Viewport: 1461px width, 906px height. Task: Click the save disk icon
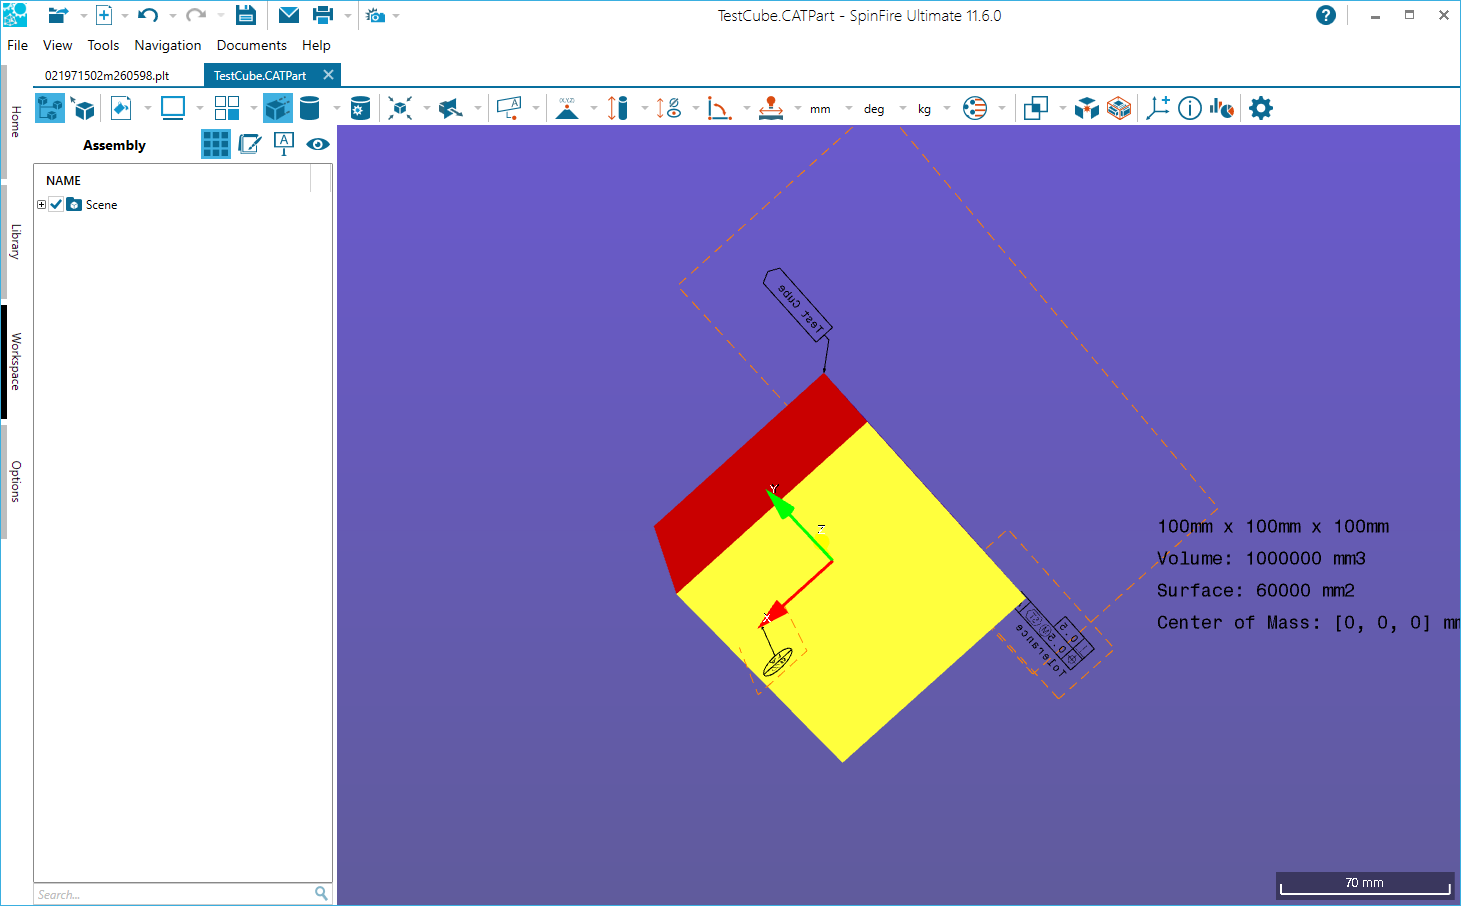click(245, 15)
